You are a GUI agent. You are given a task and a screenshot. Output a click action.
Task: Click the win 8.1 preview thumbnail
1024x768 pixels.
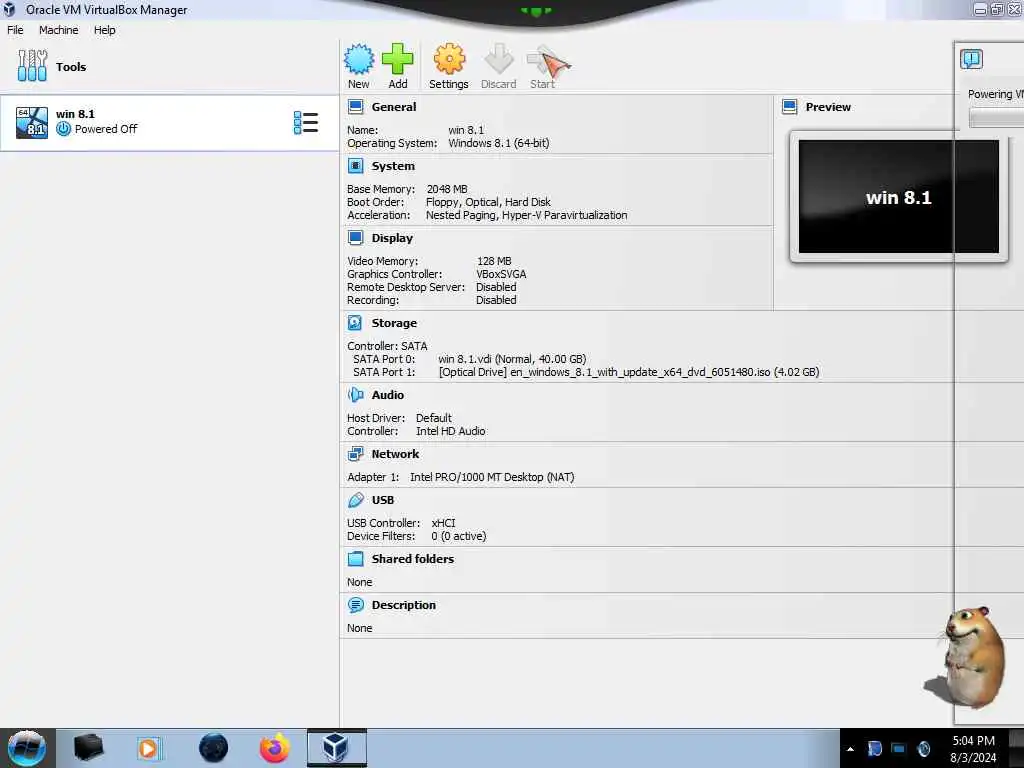(899, 197)
